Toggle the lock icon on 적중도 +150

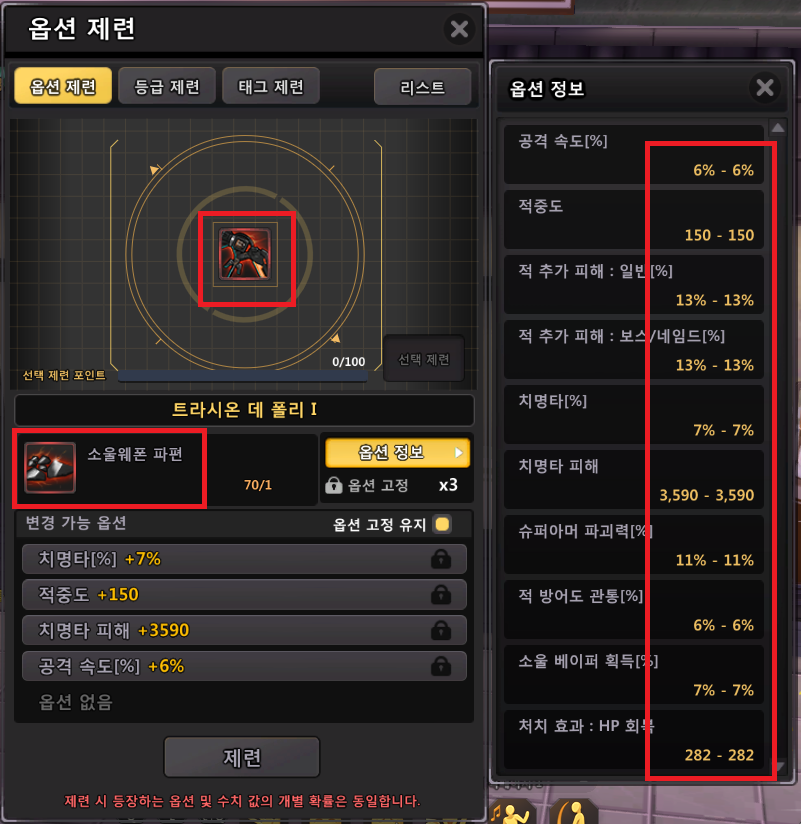441,595
